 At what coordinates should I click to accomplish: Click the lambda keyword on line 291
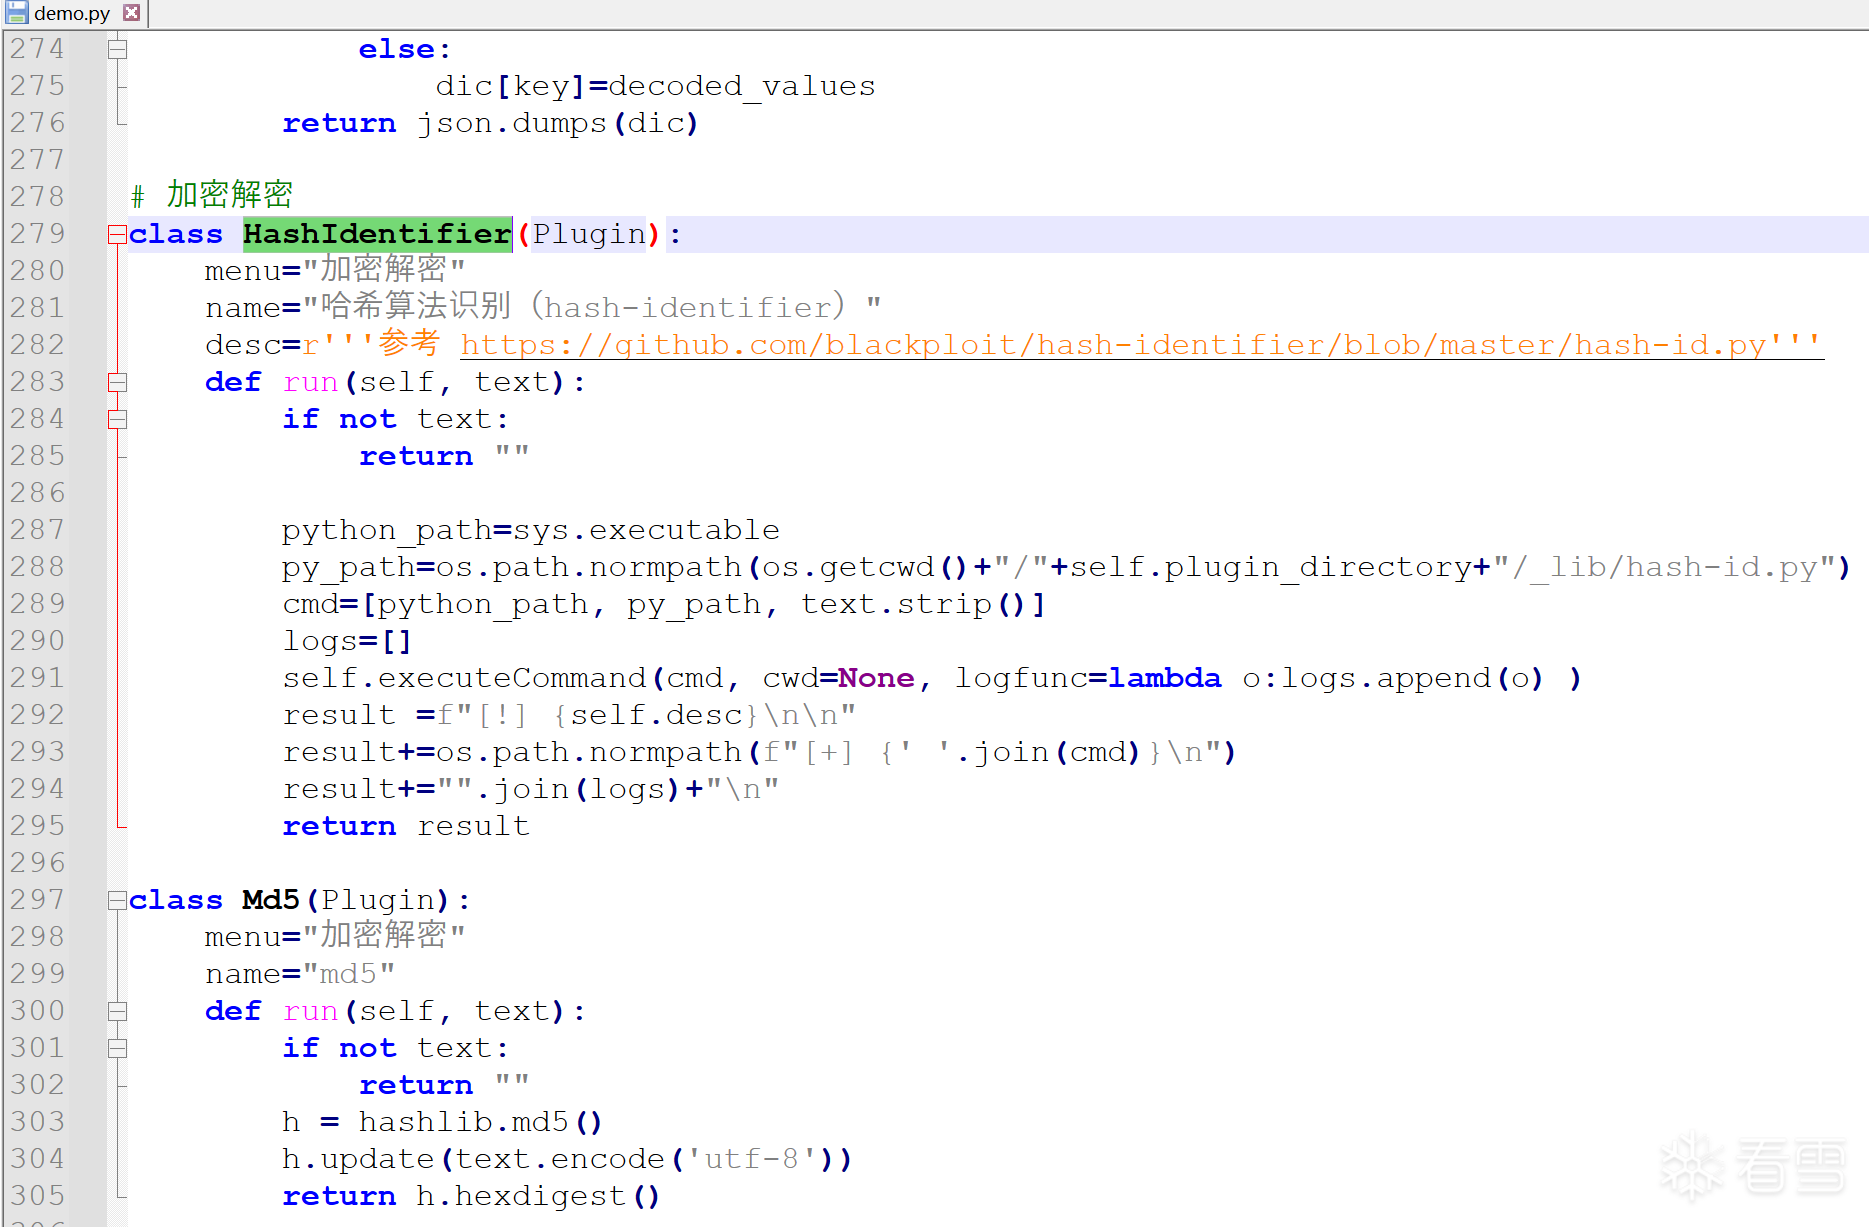(x=1165, y=678)
